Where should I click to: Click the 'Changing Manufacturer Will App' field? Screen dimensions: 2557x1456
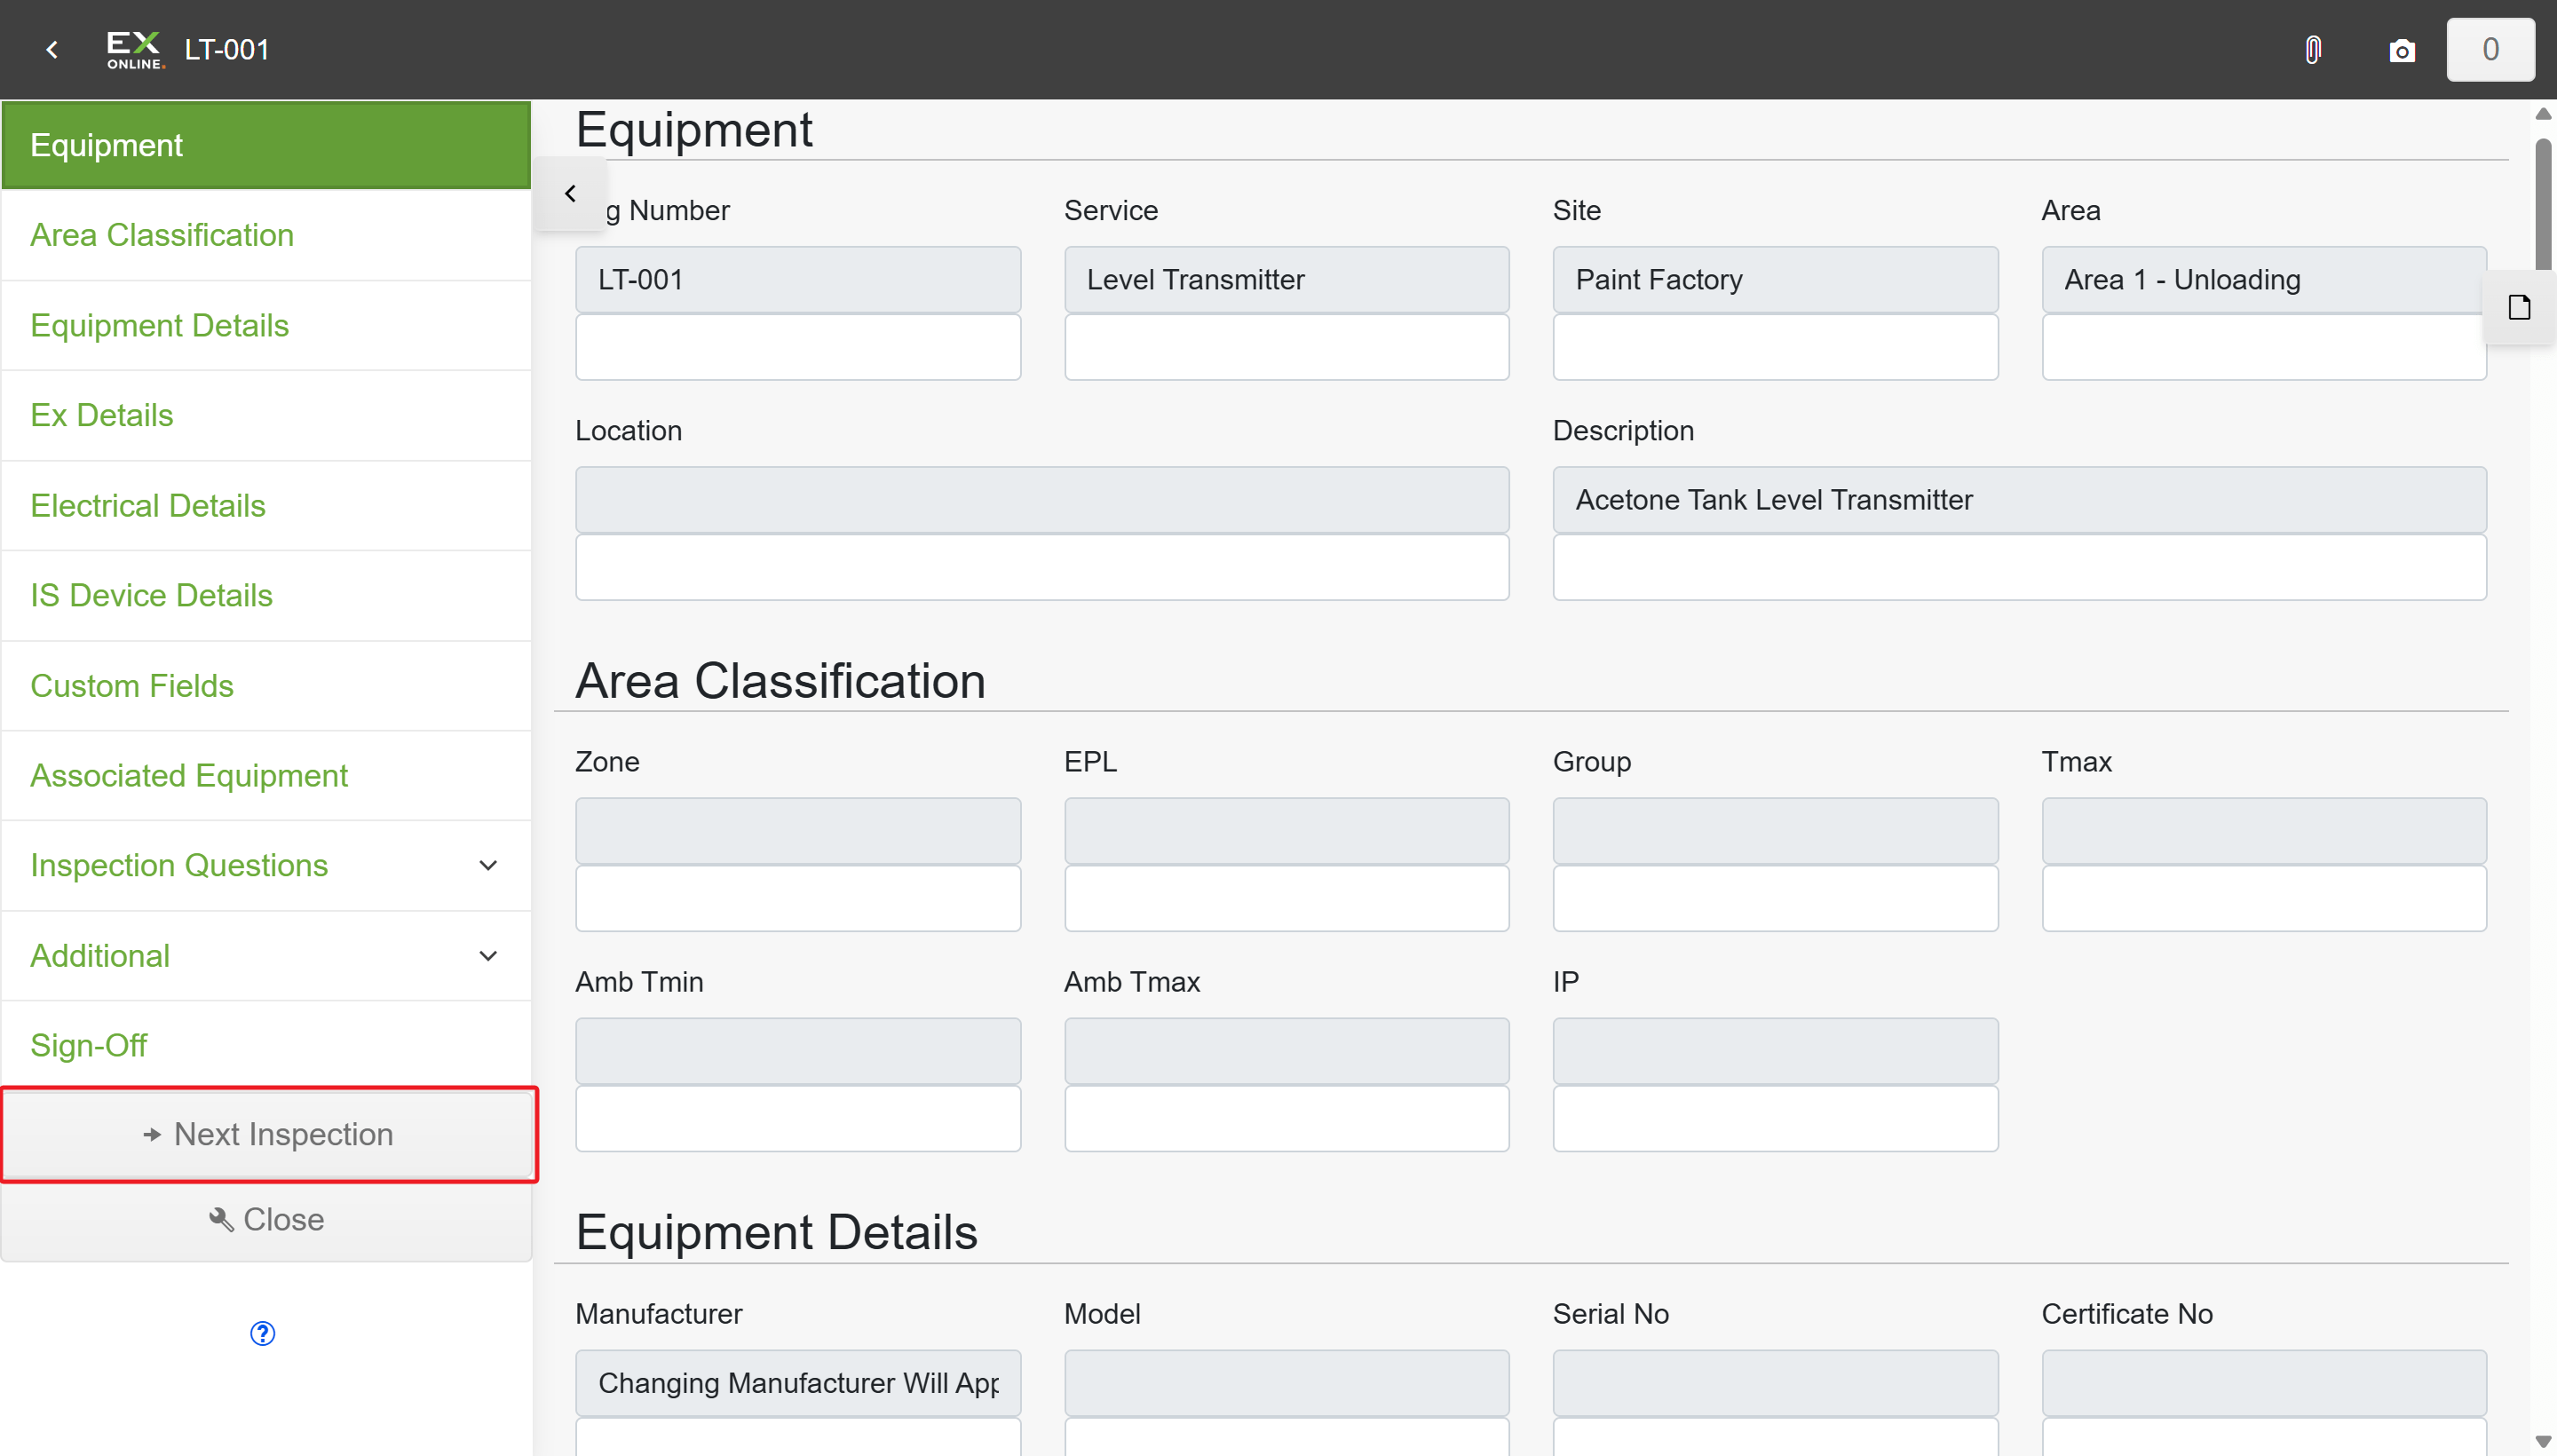[x=798, y=1383]
